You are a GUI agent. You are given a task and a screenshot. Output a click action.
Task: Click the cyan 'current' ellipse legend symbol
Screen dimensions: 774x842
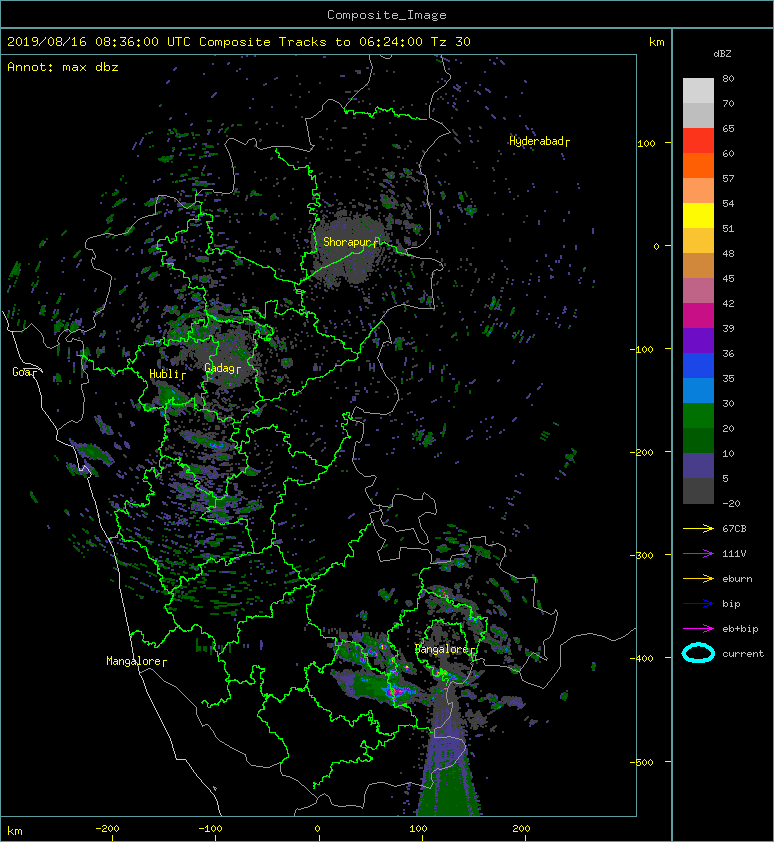[x=698, y=653]
